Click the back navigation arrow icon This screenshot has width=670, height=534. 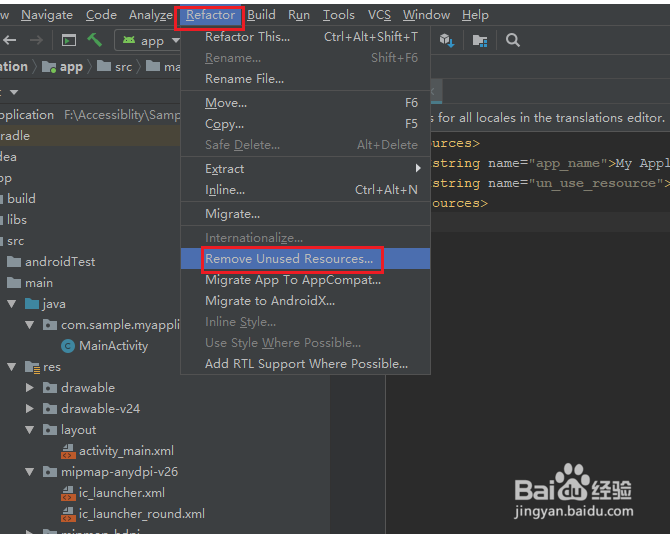[x=9, y=41]
